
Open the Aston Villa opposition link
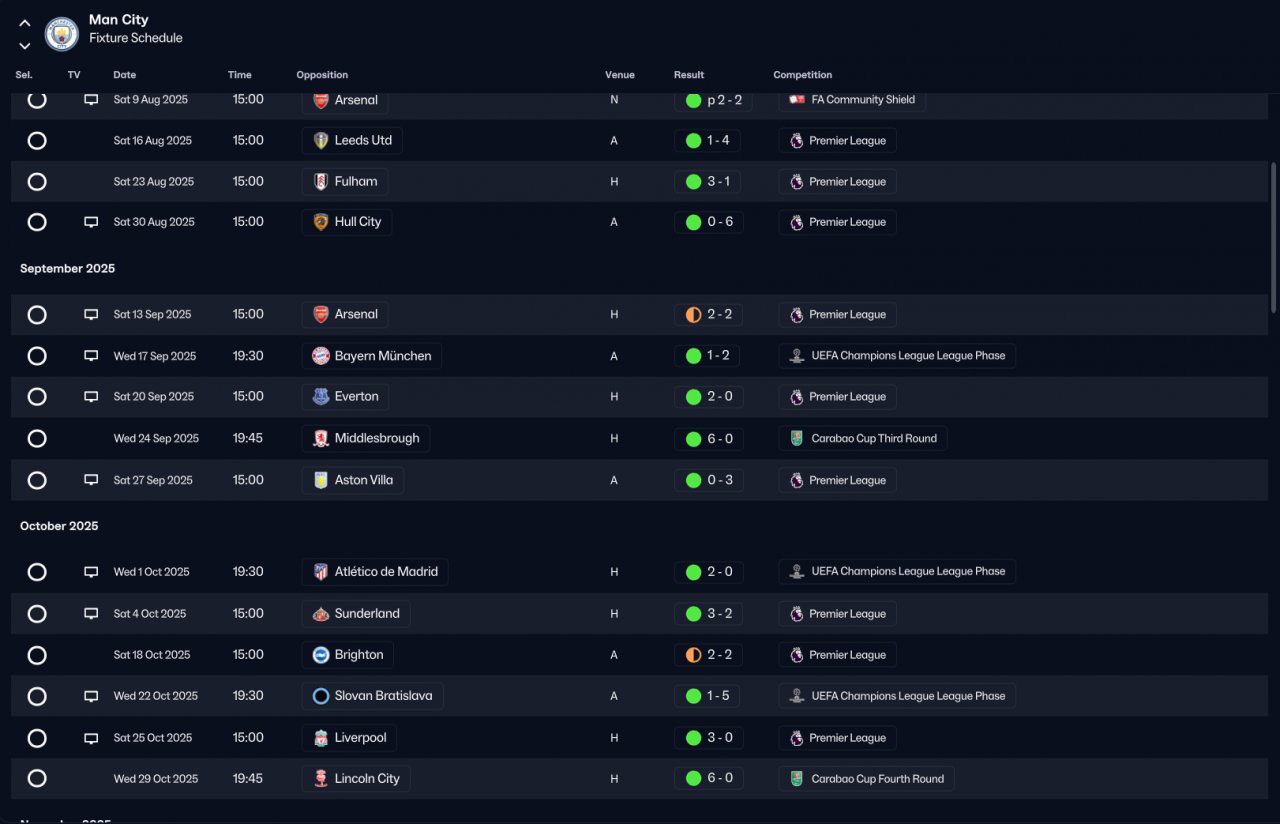tap(353, 480)
